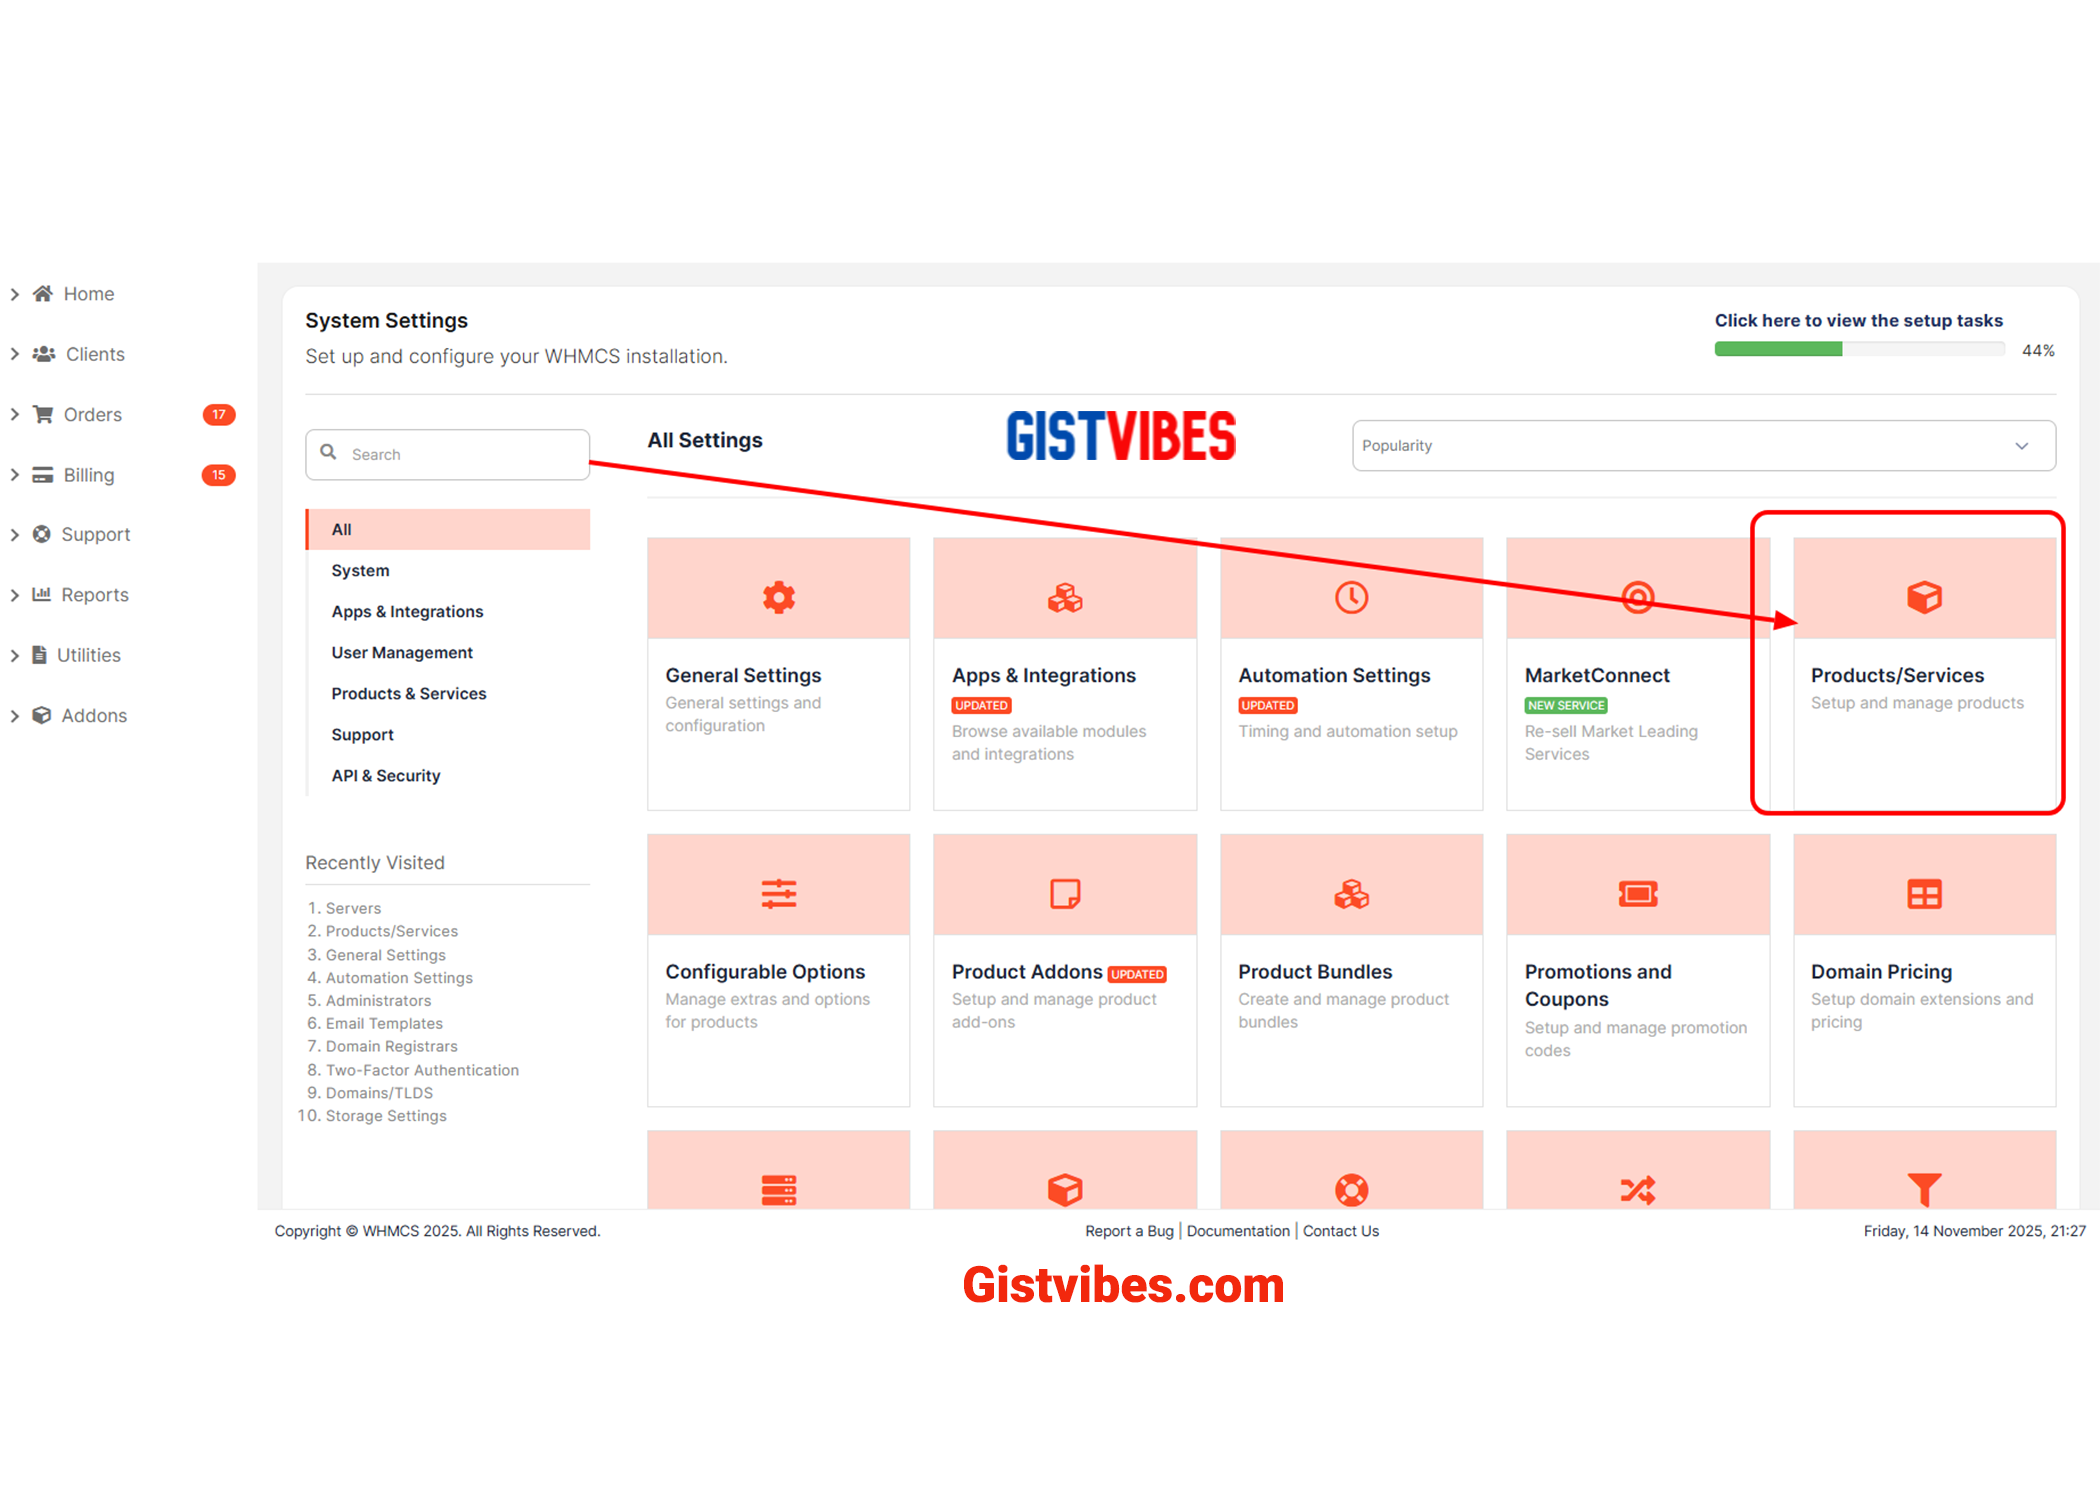Select the Products & Services category filter
The image size is (2100, 1500).
pyautogui.click(x=408, y=693)
